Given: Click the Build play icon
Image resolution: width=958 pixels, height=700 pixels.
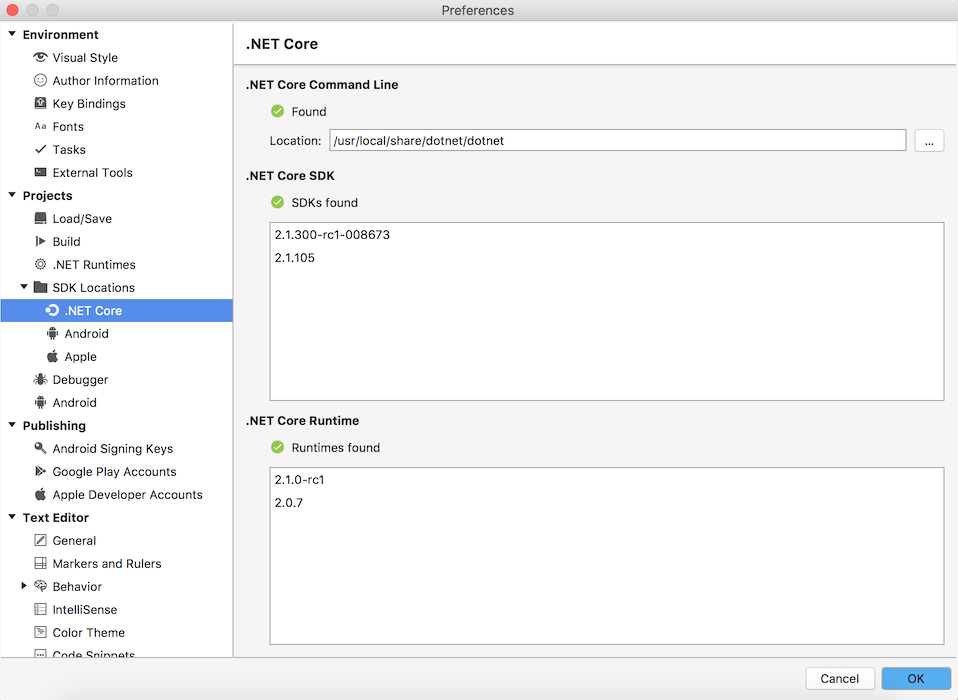Looking at the screenshot, I should [40, 241].
